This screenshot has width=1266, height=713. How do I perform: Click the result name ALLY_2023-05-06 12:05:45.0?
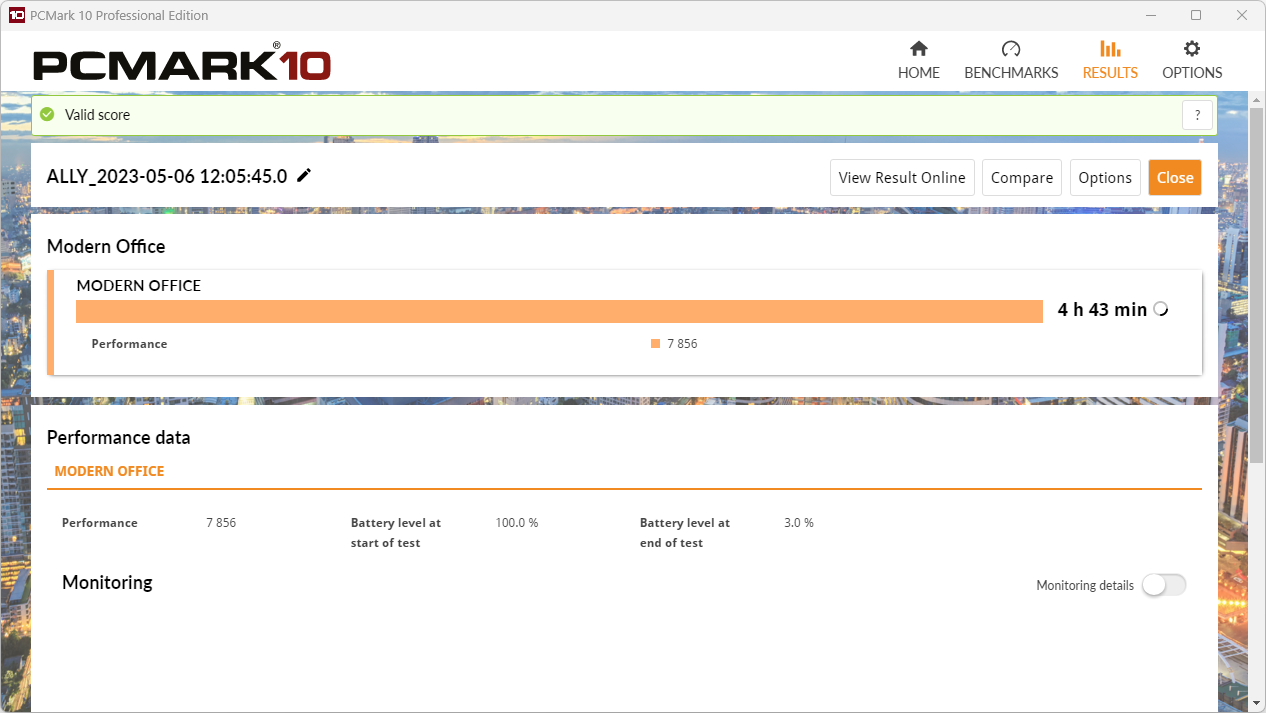pos(167,176)
